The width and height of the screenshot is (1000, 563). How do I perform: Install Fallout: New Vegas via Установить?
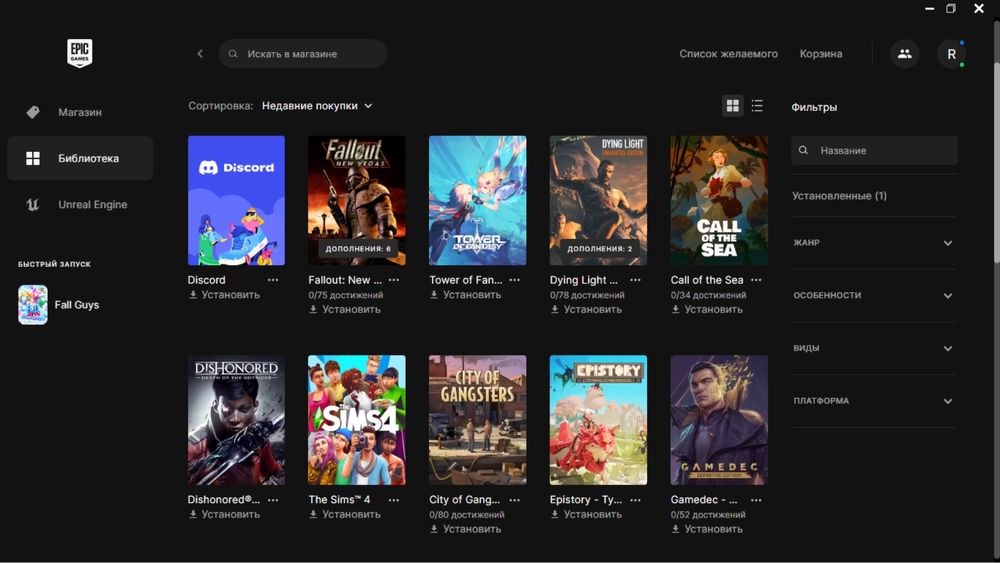click(345, 309)
